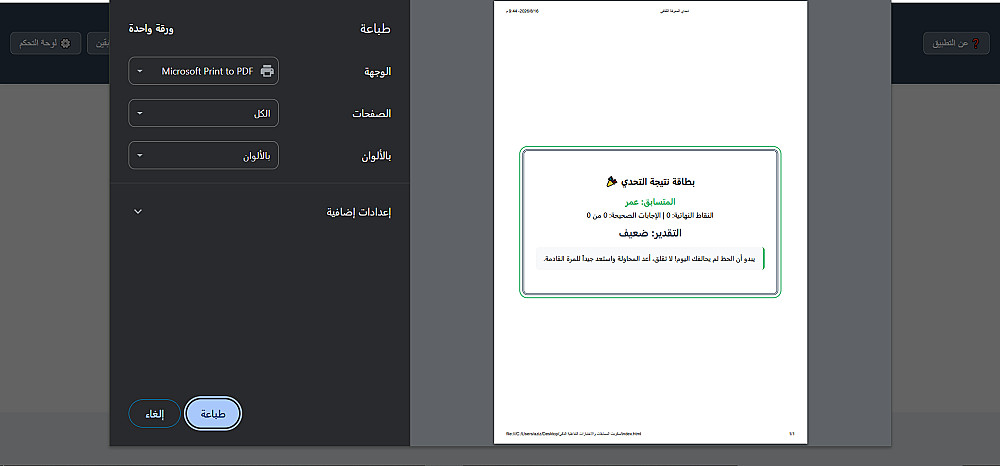Click the party popper emoji in card title
This screenshot has height=466, width=1000.
(x=612, y=182)
